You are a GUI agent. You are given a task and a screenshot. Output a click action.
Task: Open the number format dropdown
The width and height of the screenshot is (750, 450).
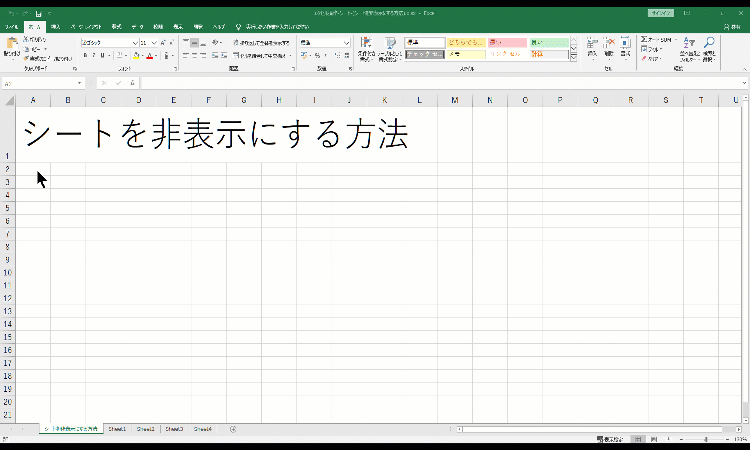(x=347, y=43)
